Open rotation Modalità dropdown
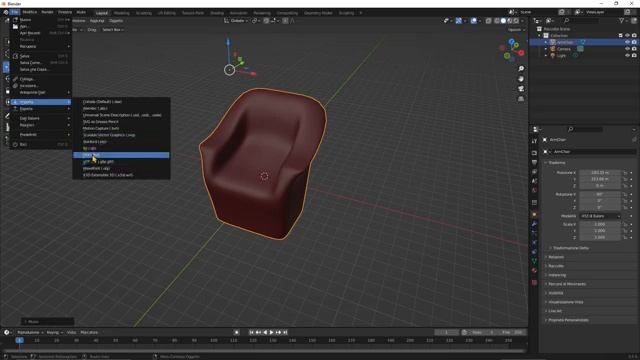Image resolution: width=640 pixels, height=360 pixels. (x=600, y=216)
